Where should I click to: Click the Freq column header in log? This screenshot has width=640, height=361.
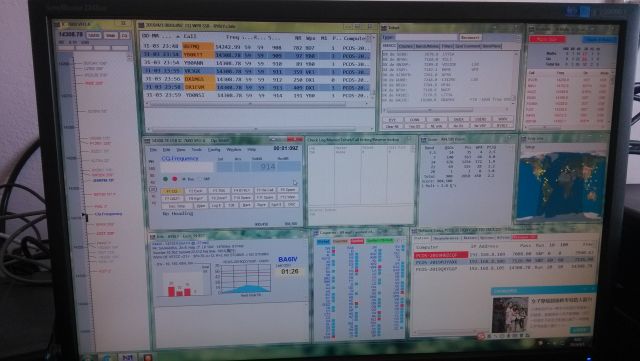232,37
